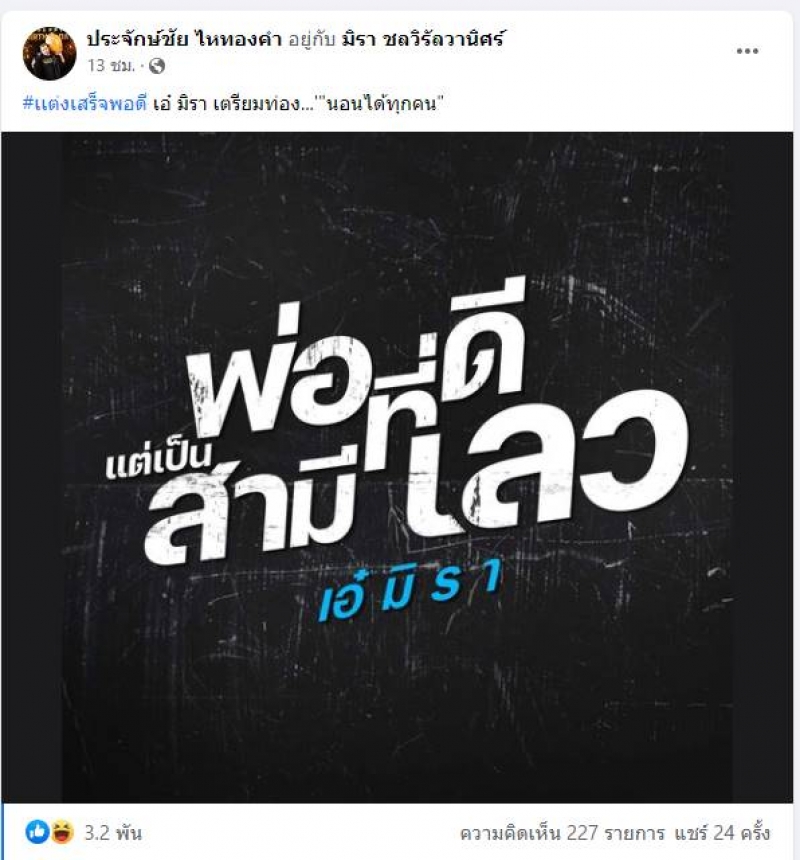Click the small แต่เป็น text in image
Screen dimensions: 800x860
pos(158,461)
